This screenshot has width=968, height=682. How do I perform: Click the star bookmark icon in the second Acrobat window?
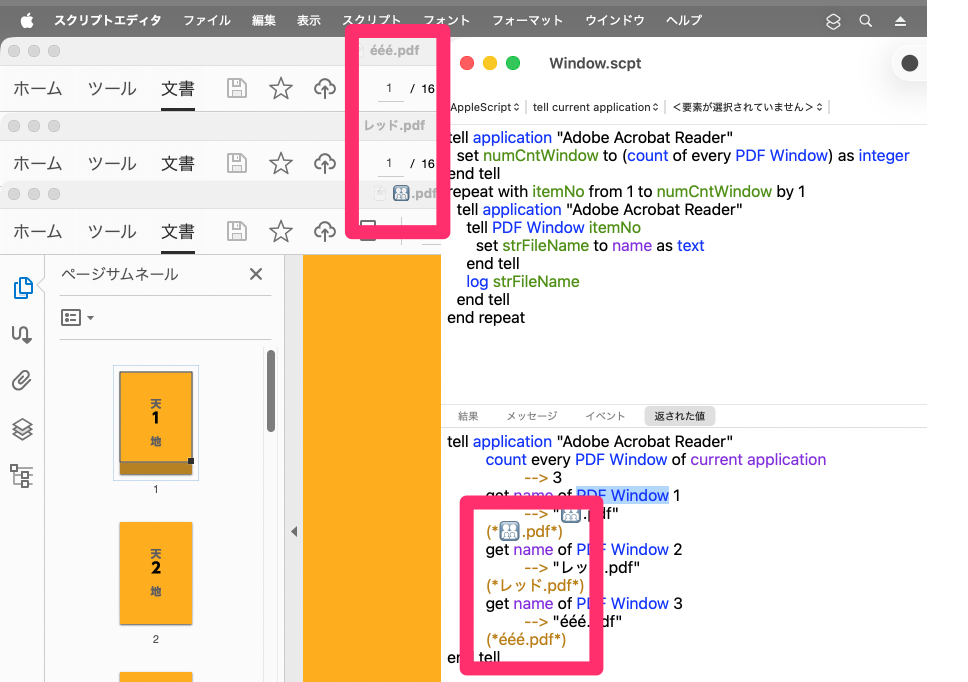tap(281, 163)
